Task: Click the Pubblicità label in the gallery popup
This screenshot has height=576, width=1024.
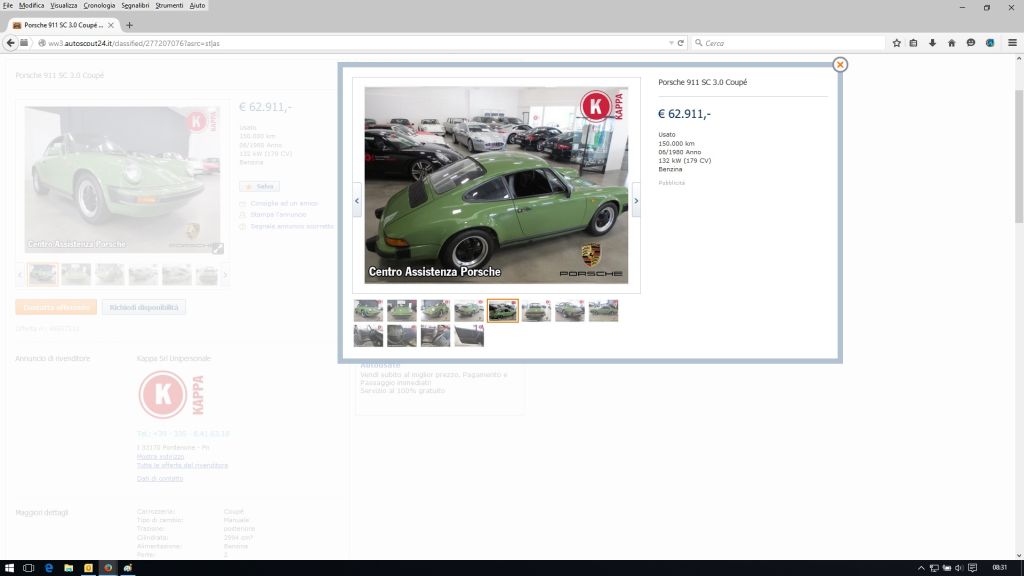Action: pos(671,184)
